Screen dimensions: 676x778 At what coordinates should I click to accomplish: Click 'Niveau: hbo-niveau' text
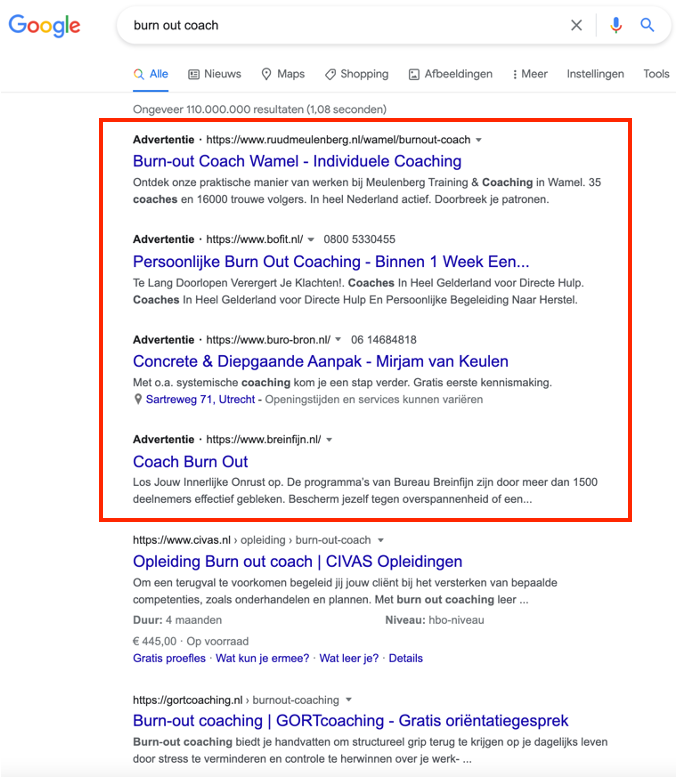tap(435, 620)
